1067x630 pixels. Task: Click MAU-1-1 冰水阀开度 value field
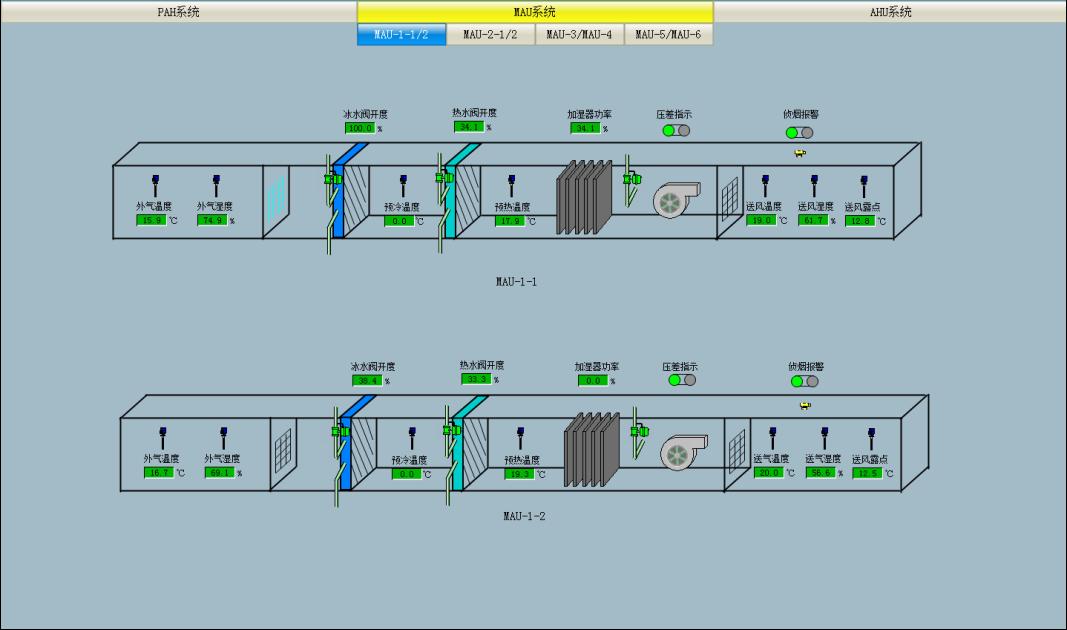tap(359, 128)
